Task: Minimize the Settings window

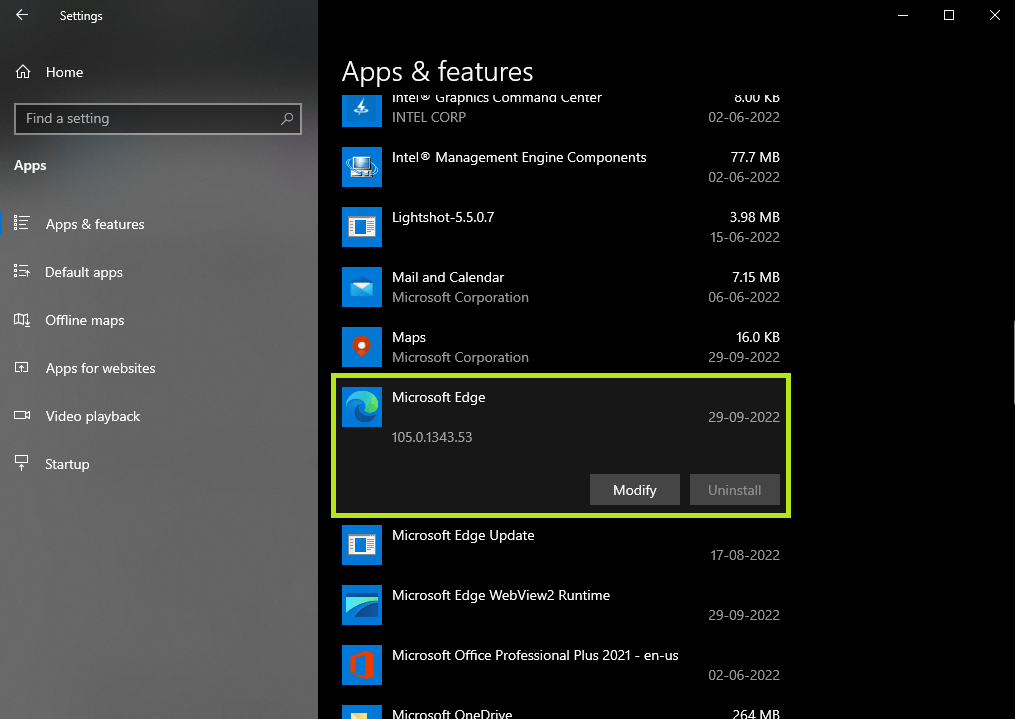Action: click(x=903, y=15)
